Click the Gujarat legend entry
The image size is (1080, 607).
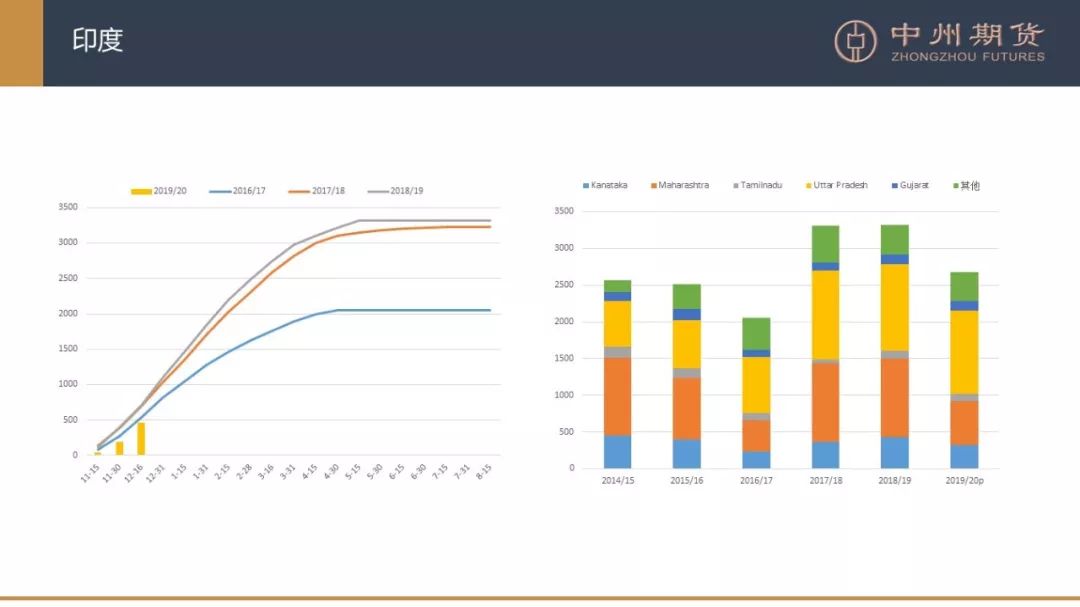pos(911,185)
